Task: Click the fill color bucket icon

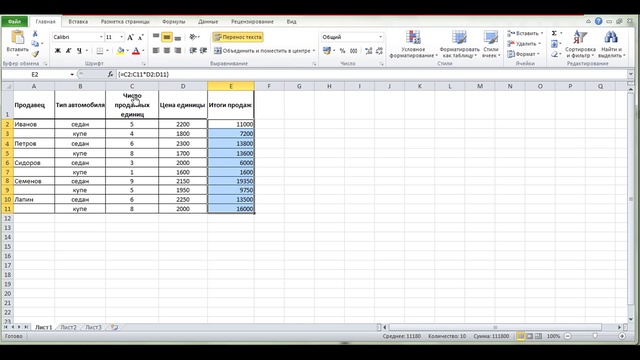Action: (x=120, y=51)
